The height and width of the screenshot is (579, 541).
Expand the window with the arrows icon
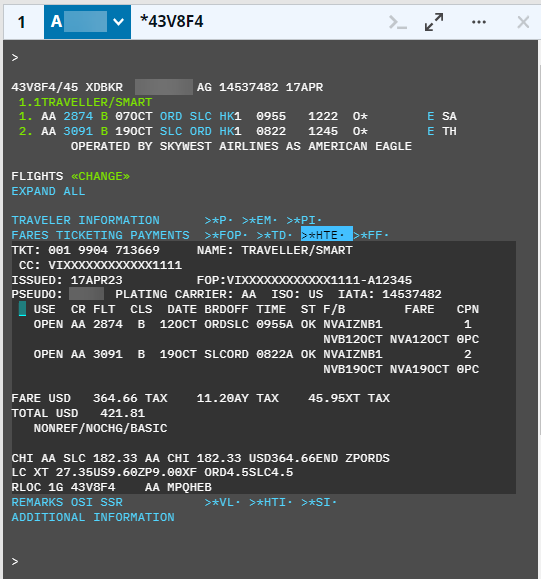click(434, 22)
